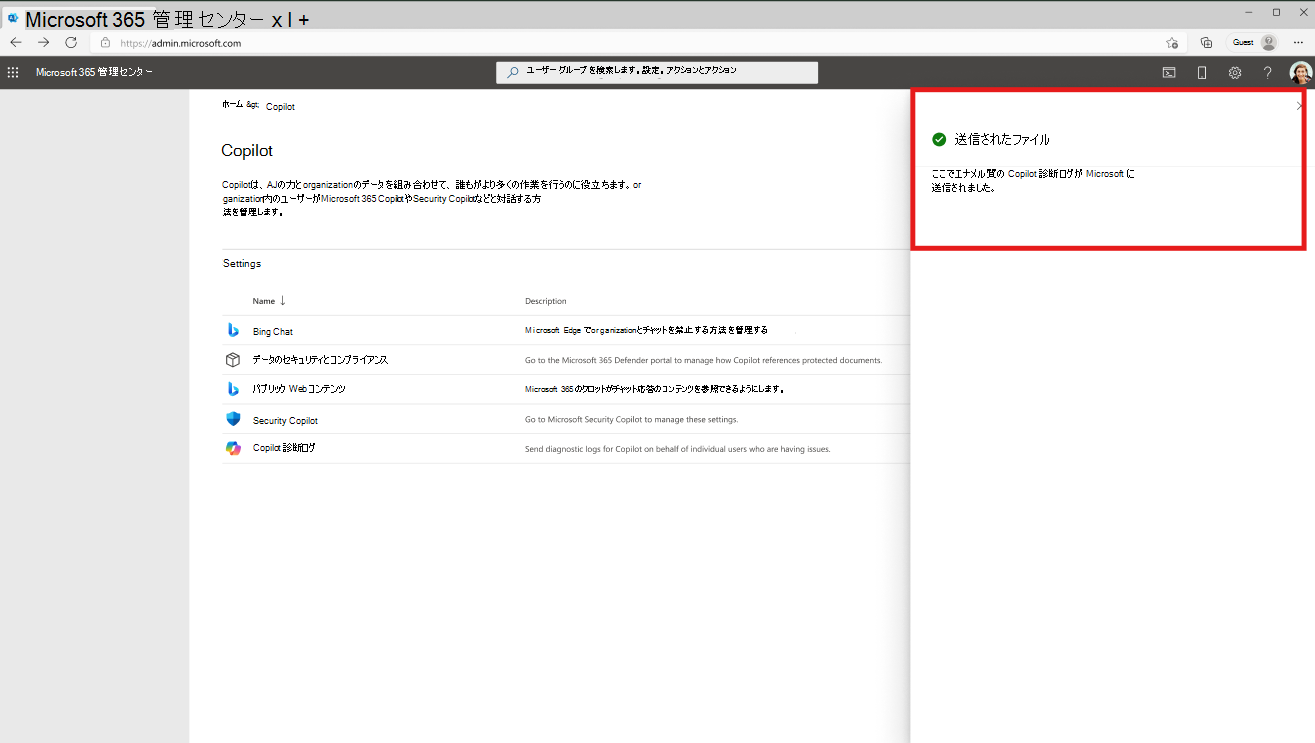Open help with the question mark icon
This screenshot has width=1315, height=743.
[1267, 72]
